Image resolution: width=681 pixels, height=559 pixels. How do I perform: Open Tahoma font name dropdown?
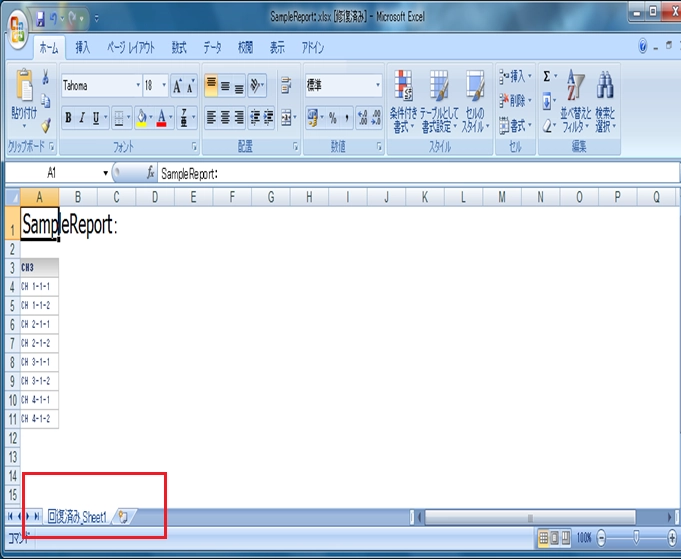pyautogui.click(x=138, y=86)
